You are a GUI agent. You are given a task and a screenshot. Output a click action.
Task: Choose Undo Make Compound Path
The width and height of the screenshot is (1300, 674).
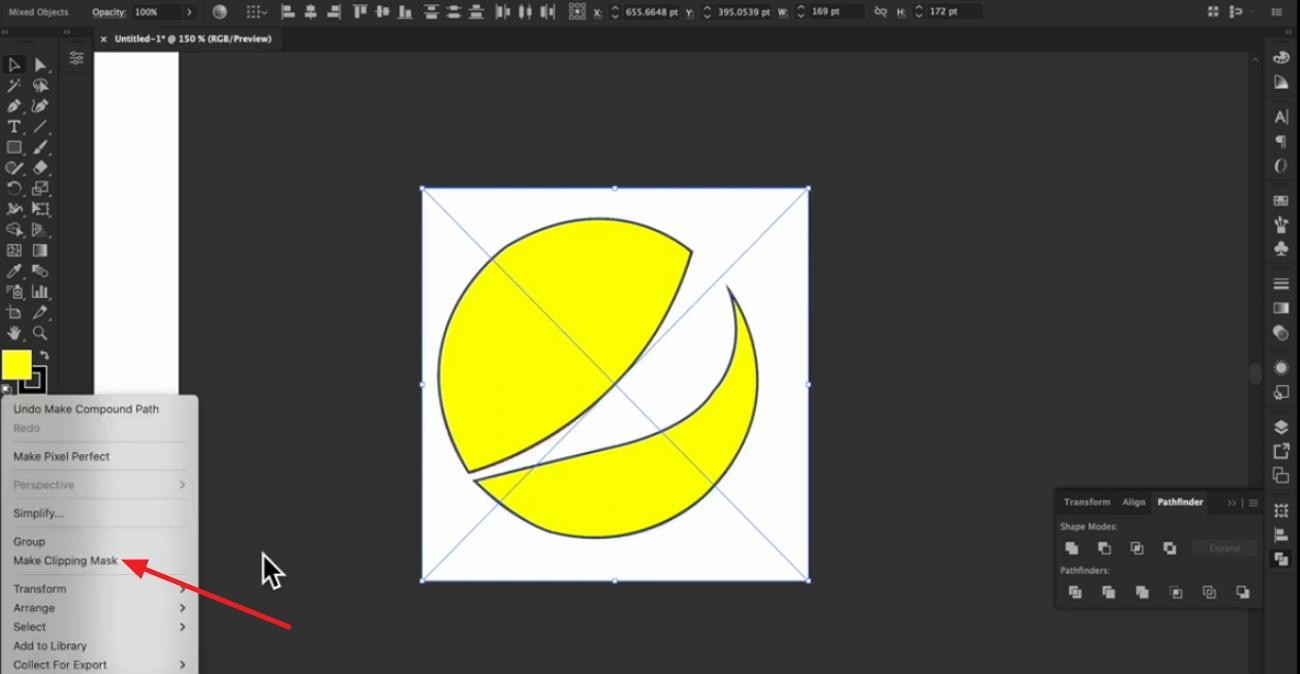tap(86, 409)
